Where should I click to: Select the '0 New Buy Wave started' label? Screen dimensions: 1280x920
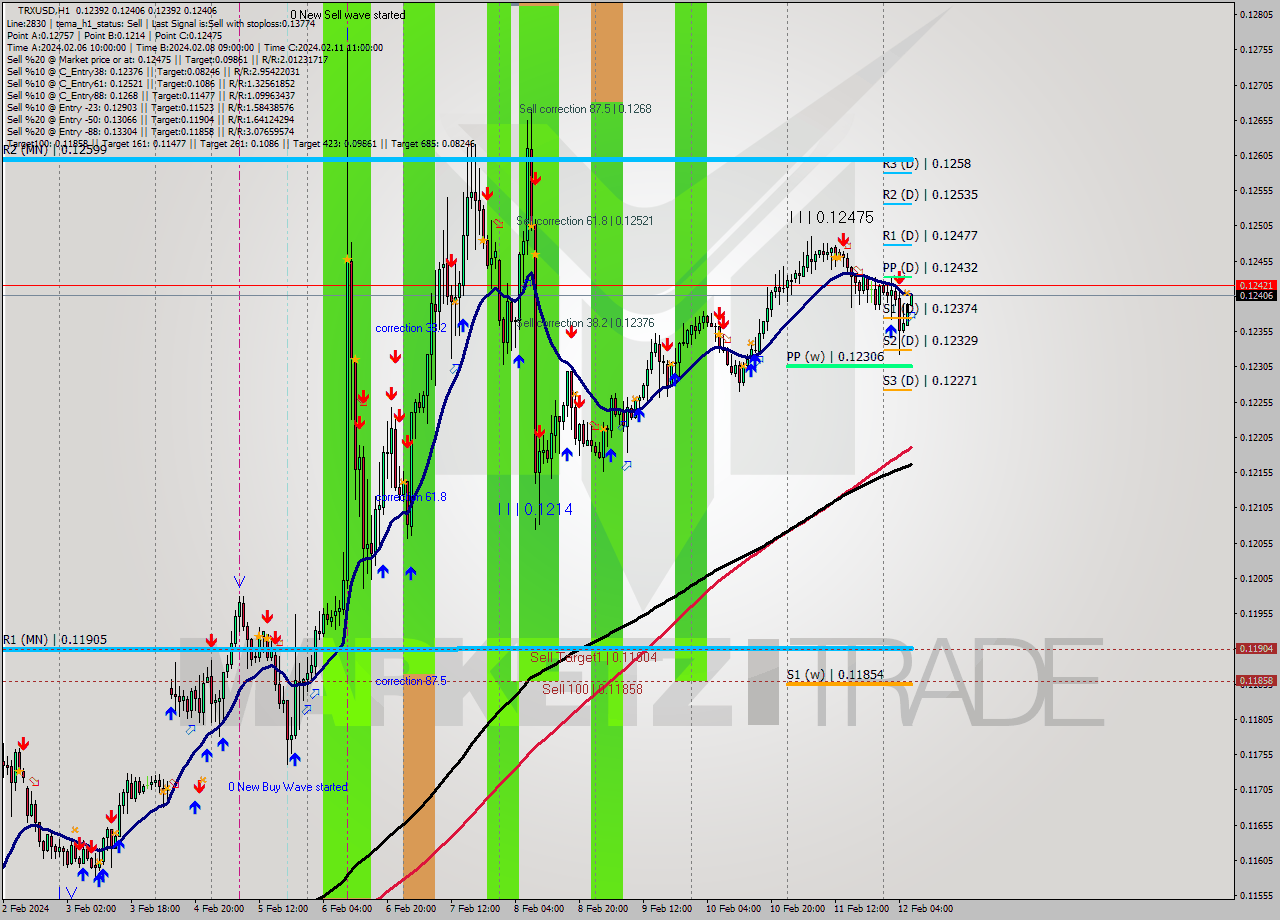point(288,787)
